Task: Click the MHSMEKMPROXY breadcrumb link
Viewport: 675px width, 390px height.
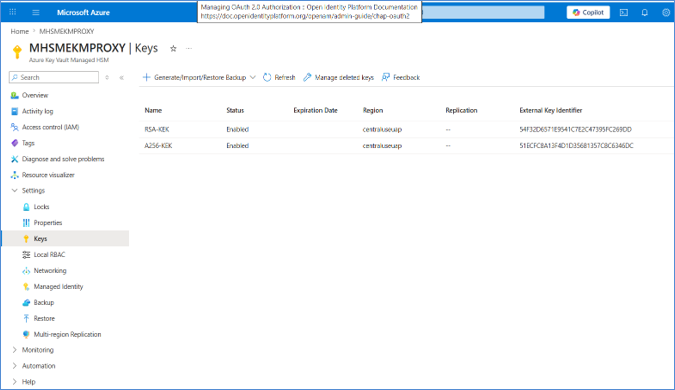Action: (x=67, y=31)
